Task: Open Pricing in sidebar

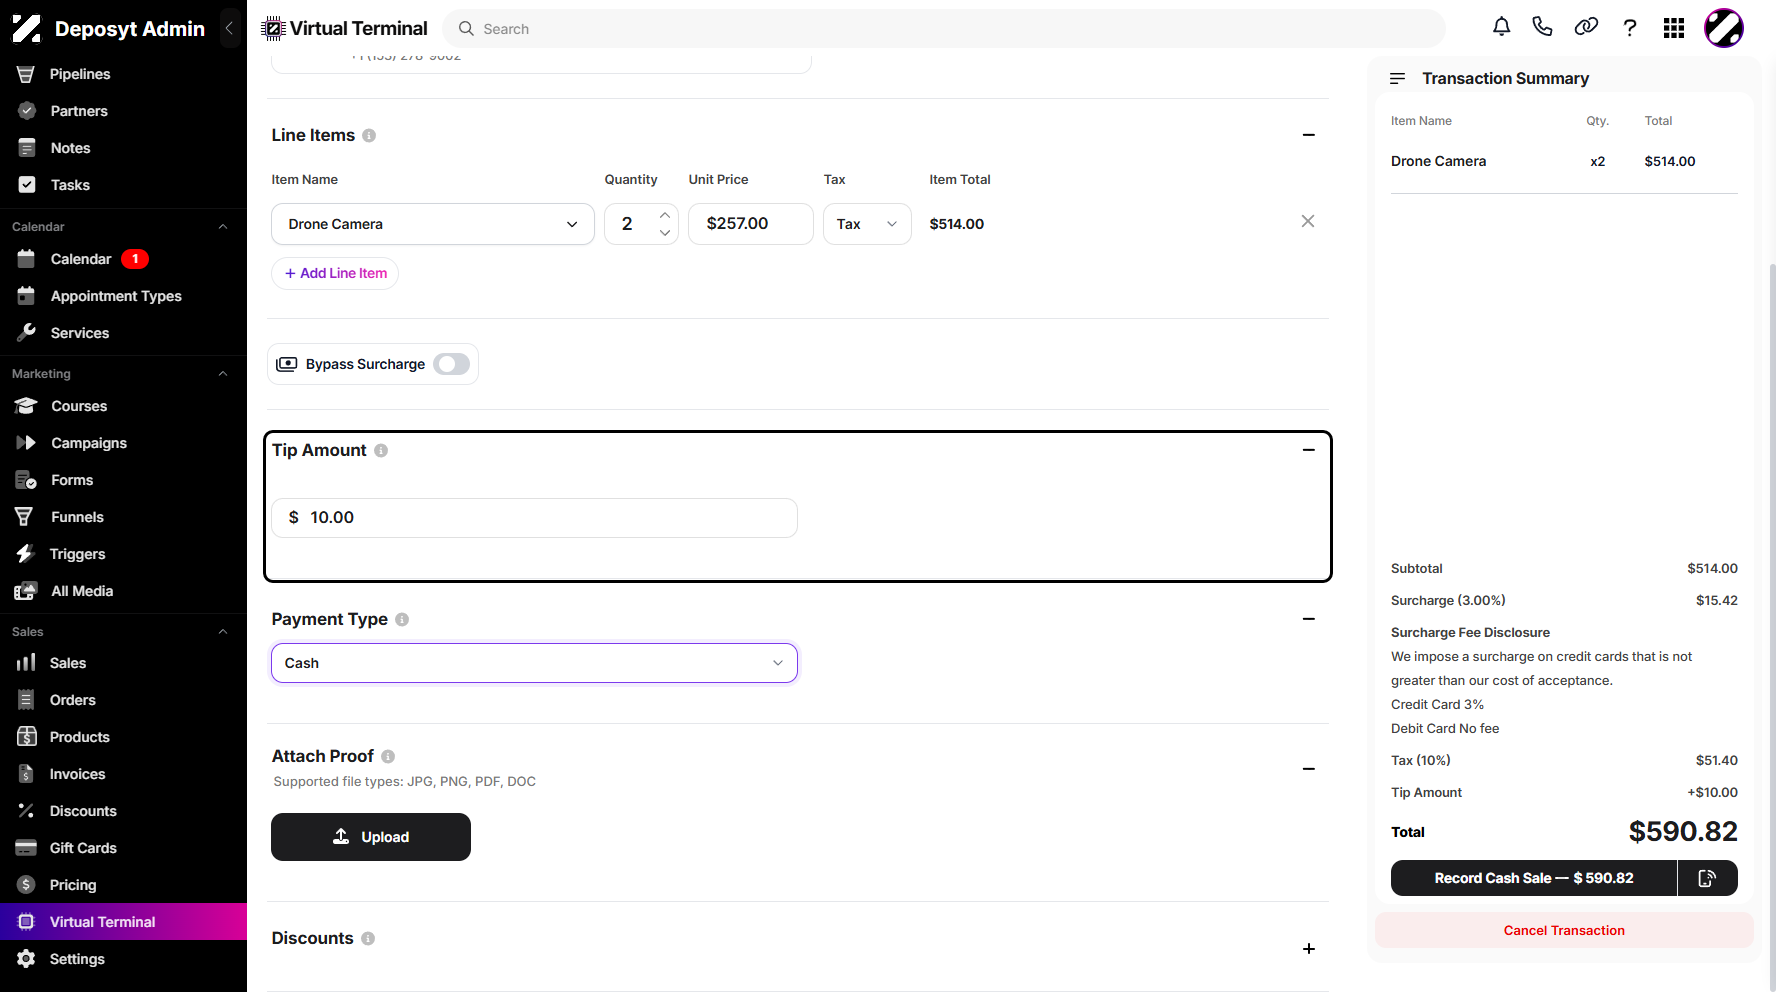Action: coord(123,885)
